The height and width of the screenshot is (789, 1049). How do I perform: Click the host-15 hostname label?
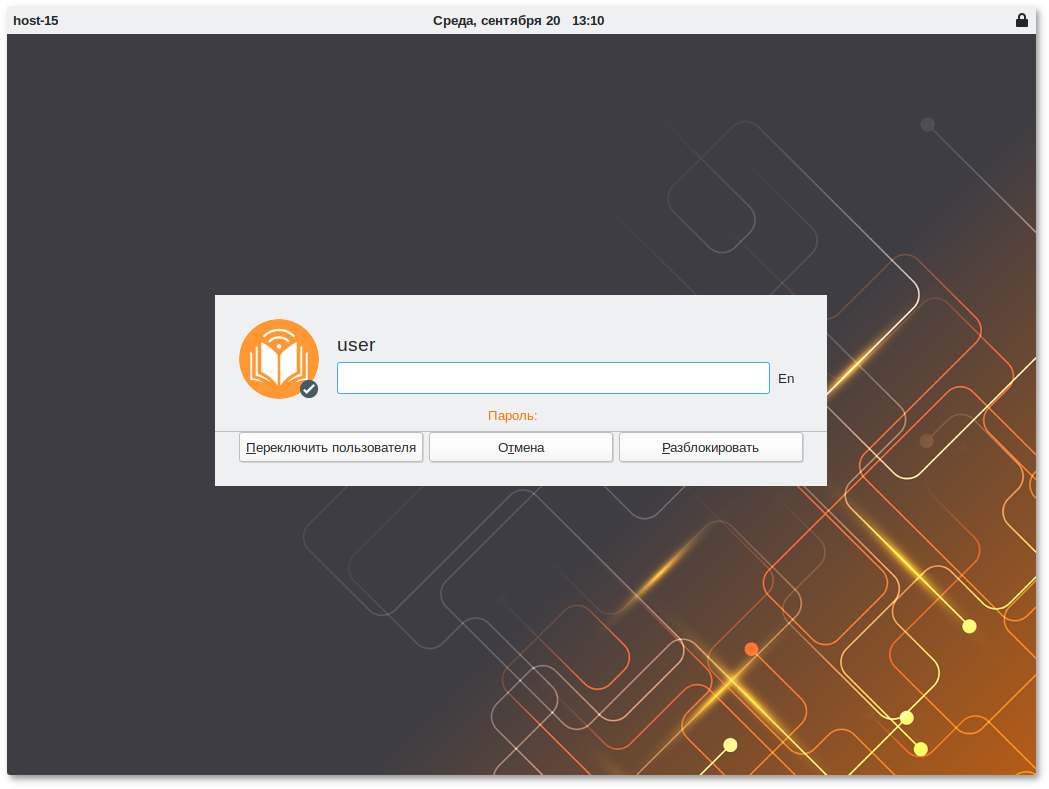point(36,20)
